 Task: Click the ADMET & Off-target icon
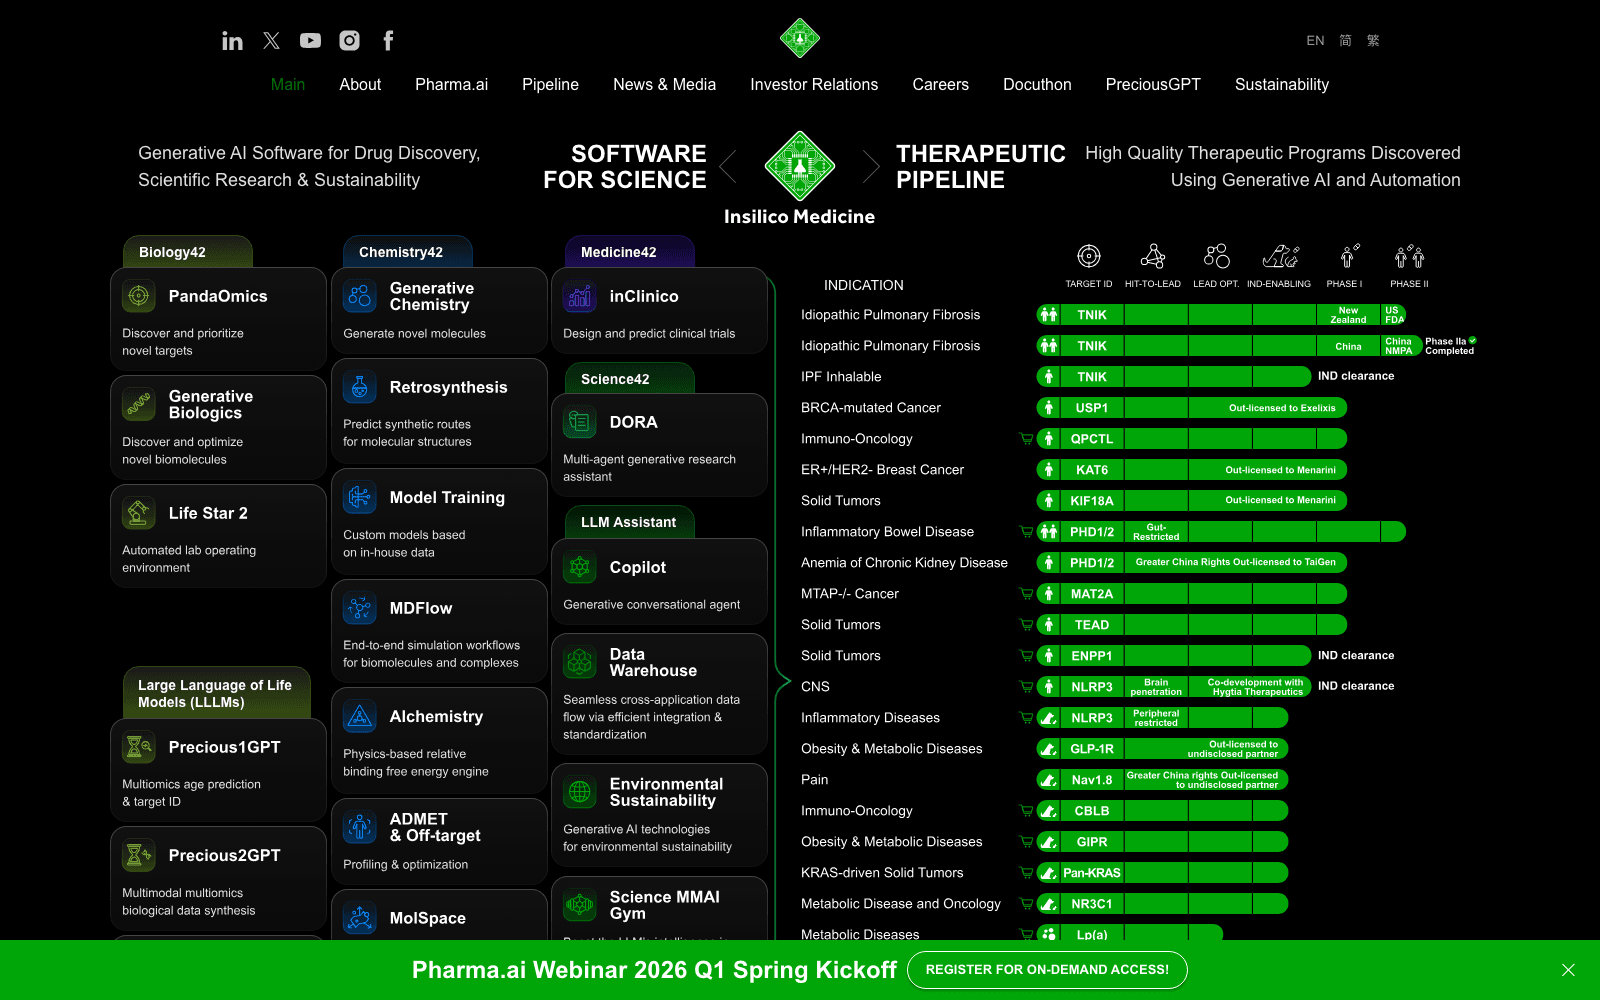coord(360,827)
